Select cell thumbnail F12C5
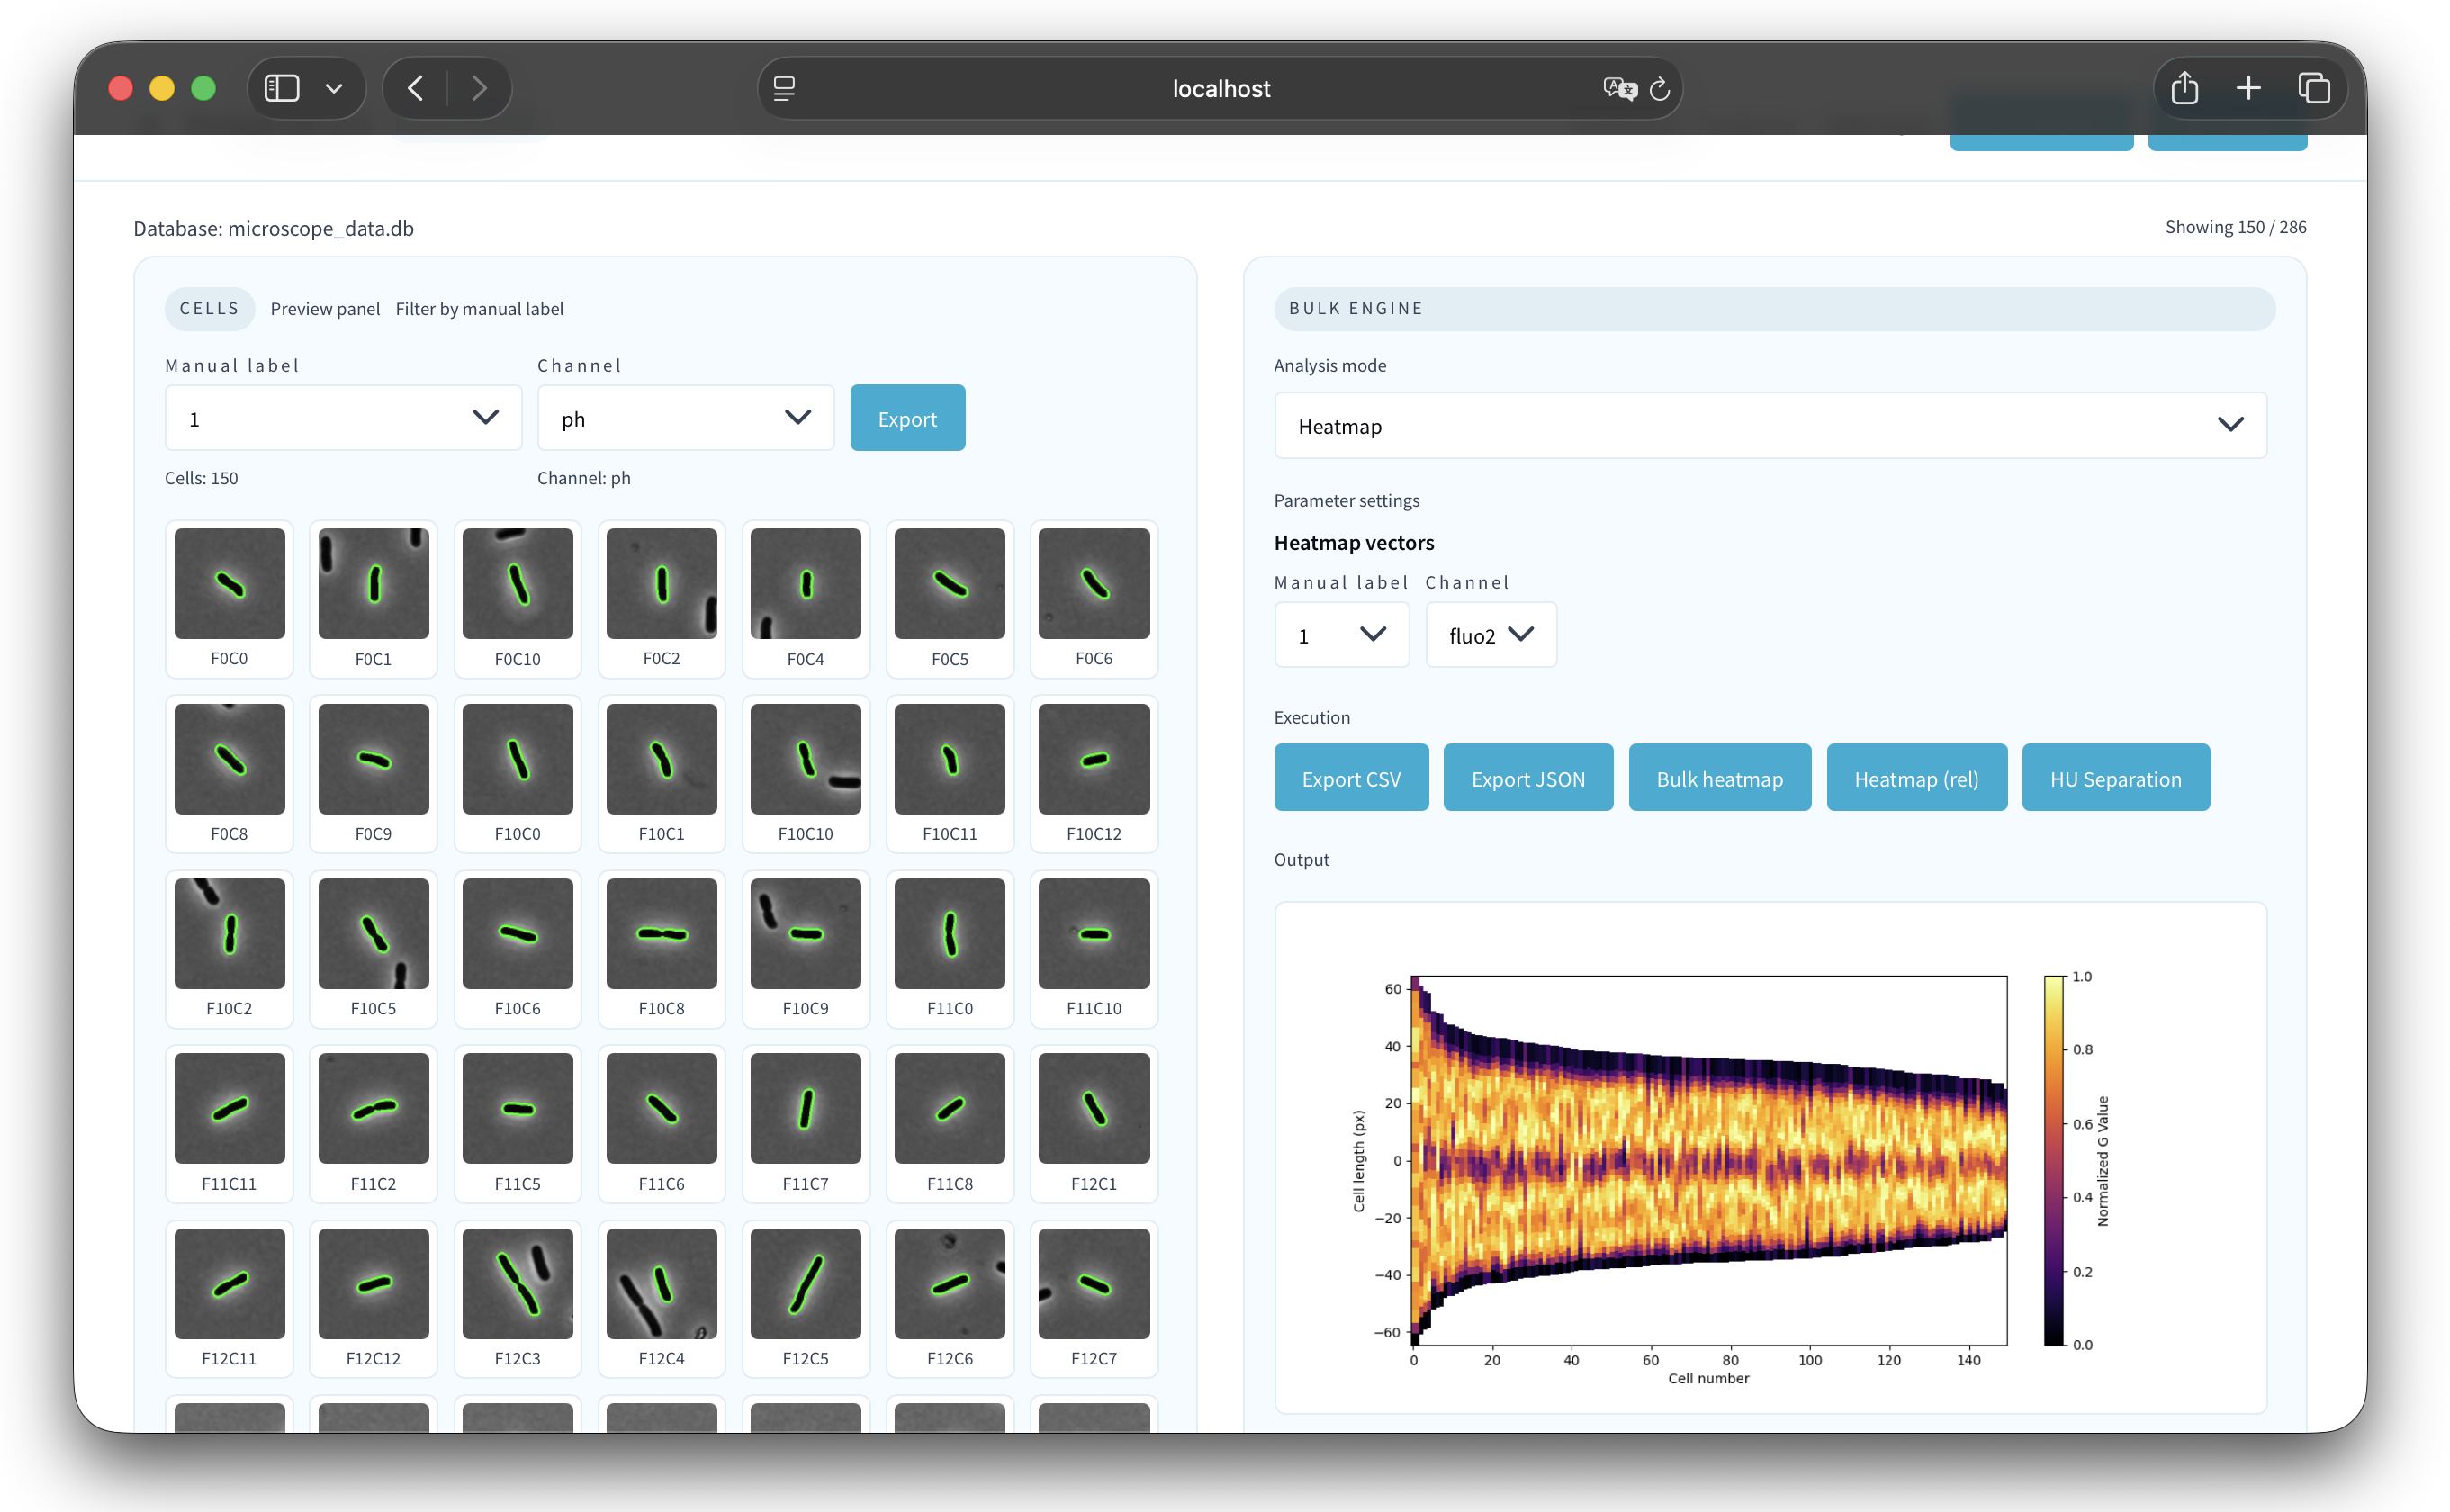This screenshot has height=1512, width=2450. (x=805, y=1299)
